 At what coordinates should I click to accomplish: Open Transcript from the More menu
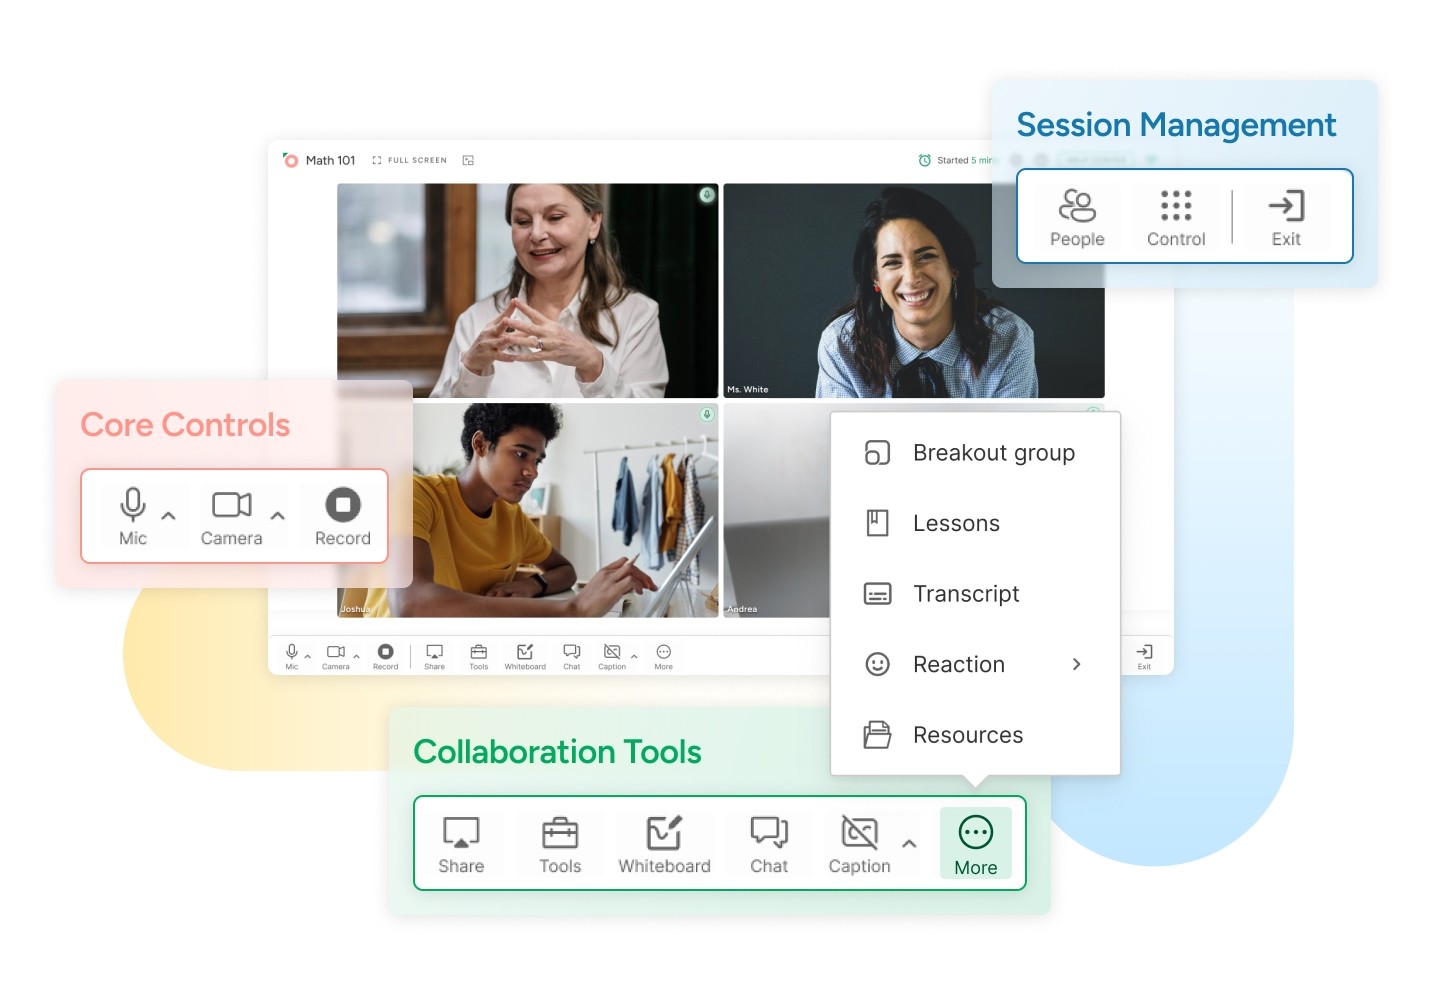point(975,594)
